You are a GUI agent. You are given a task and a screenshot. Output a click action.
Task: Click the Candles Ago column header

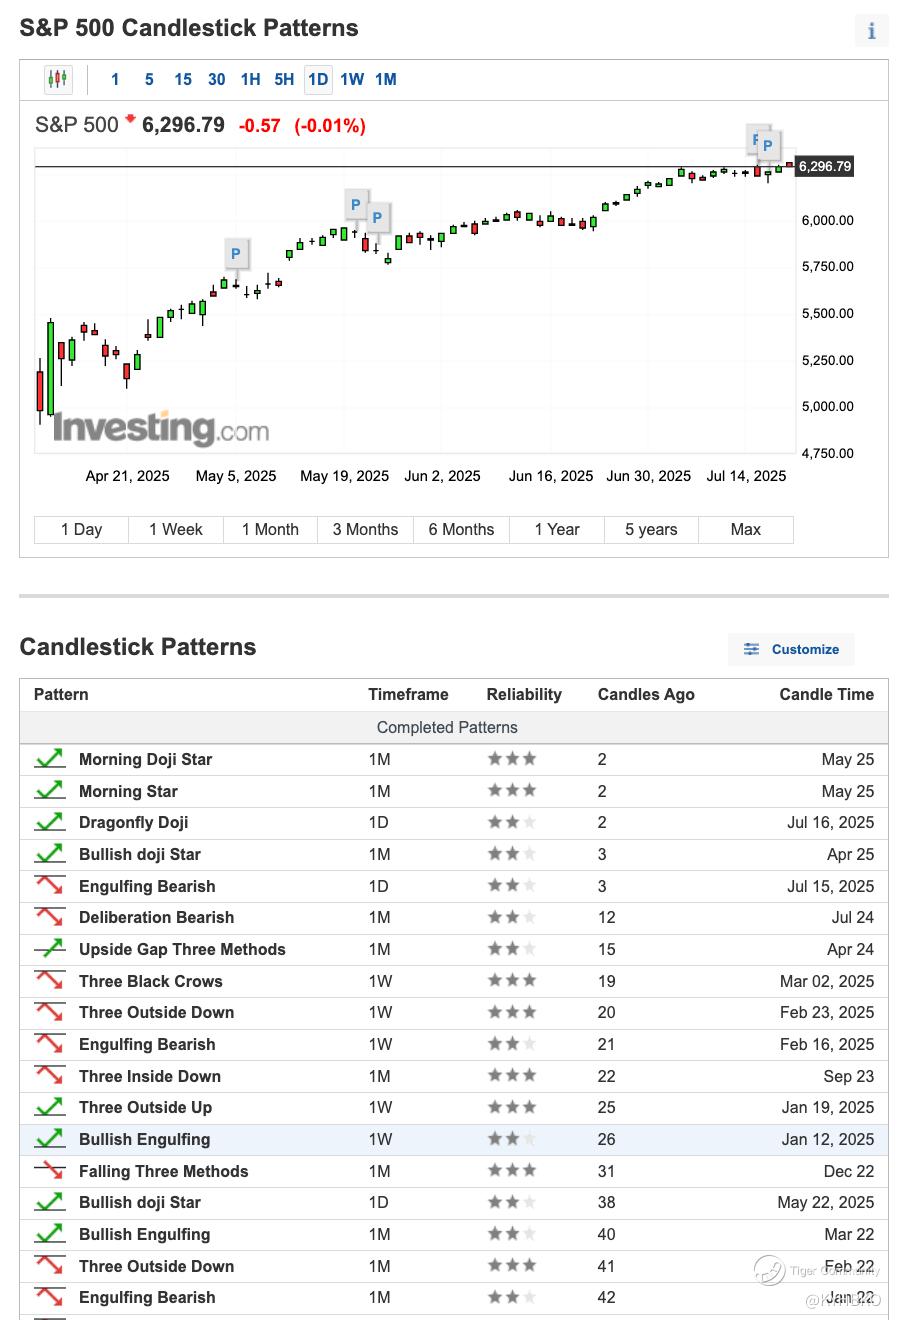pos(646,694)
